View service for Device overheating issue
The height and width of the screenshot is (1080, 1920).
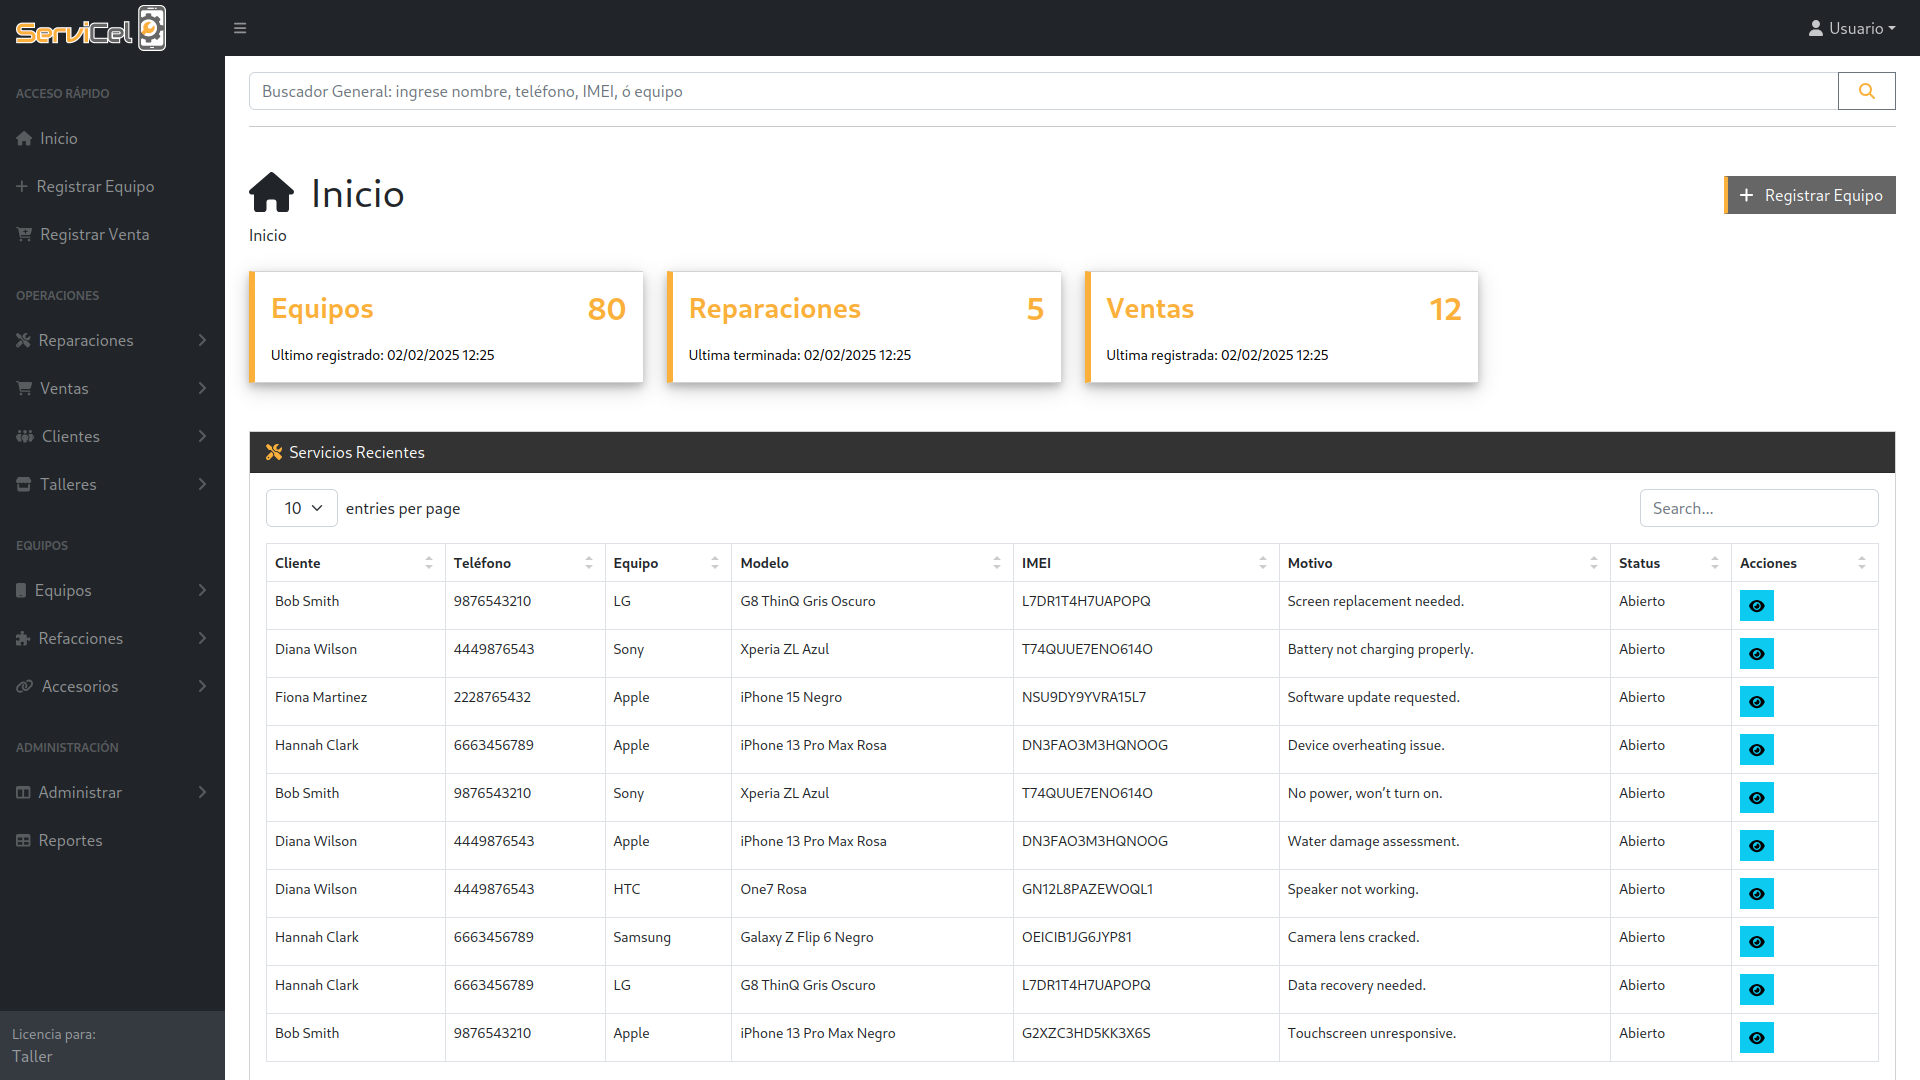pos(1756,750)
